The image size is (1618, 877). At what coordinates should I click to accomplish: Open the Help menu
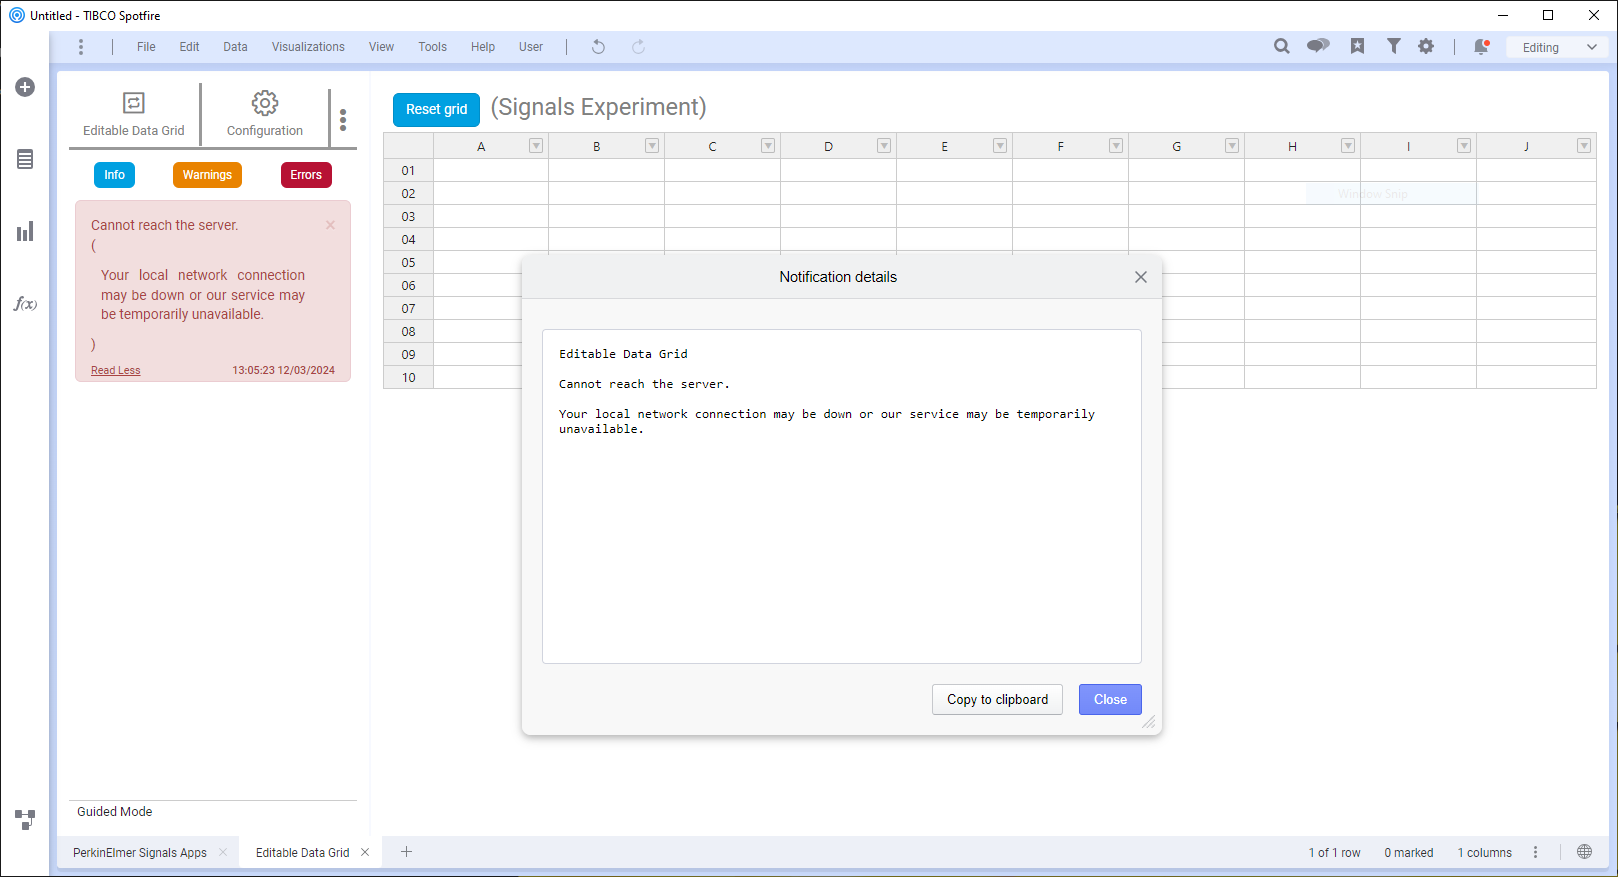483,47
